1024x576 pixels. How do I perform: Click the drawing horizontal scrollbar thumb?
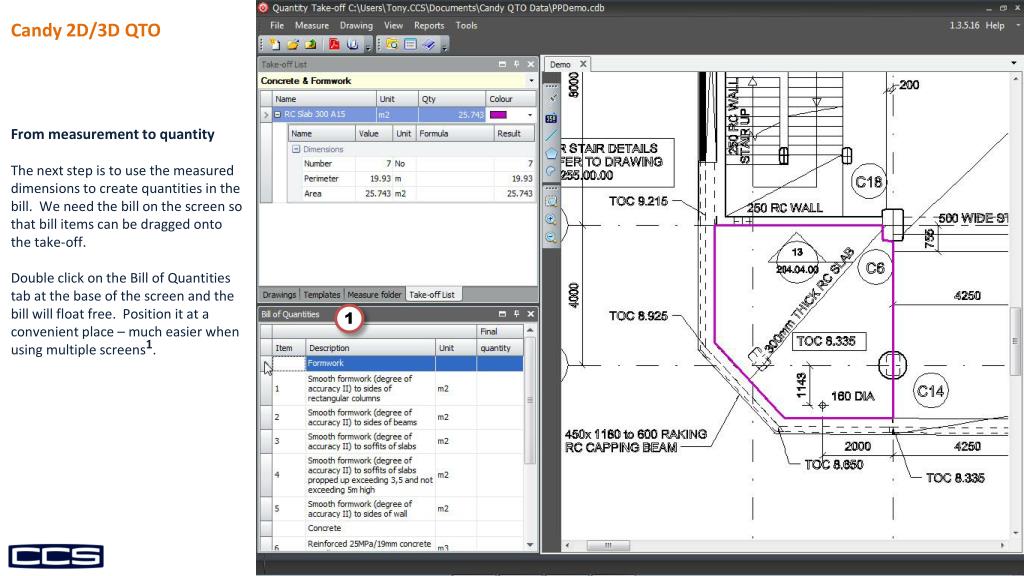(608, 545)
